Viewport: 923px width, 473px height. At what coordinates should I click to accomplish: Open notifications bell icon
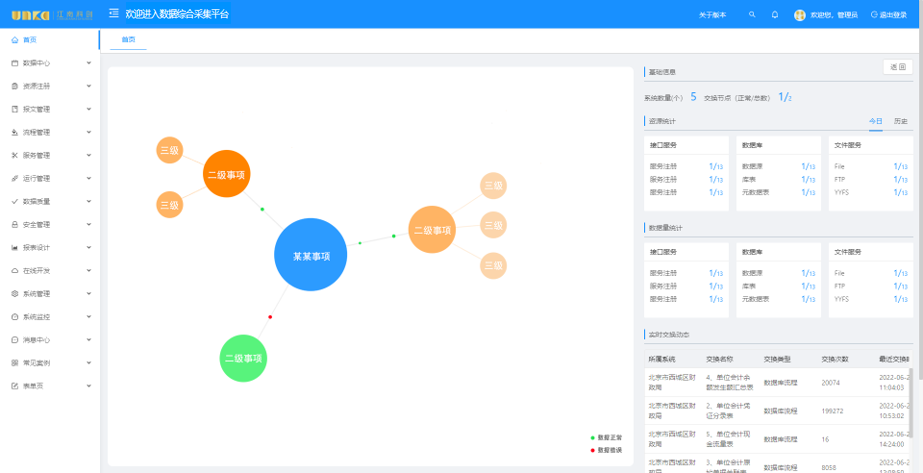point(775,15)
